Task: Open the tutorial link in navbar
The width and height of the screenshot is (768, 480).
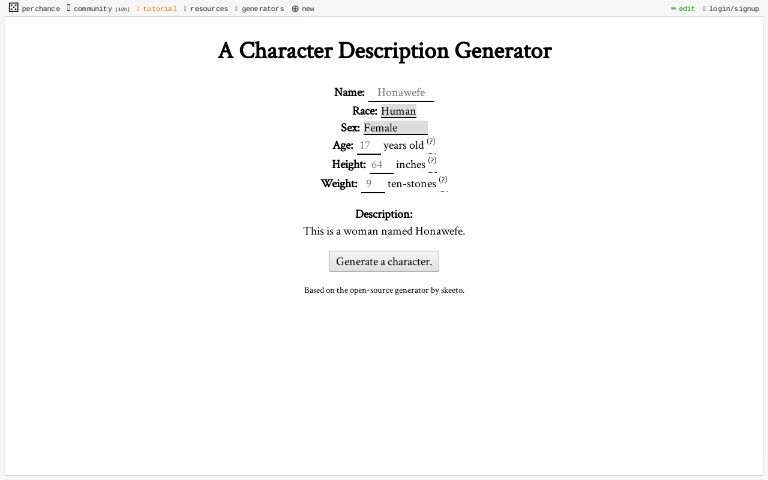Action: 159,8
